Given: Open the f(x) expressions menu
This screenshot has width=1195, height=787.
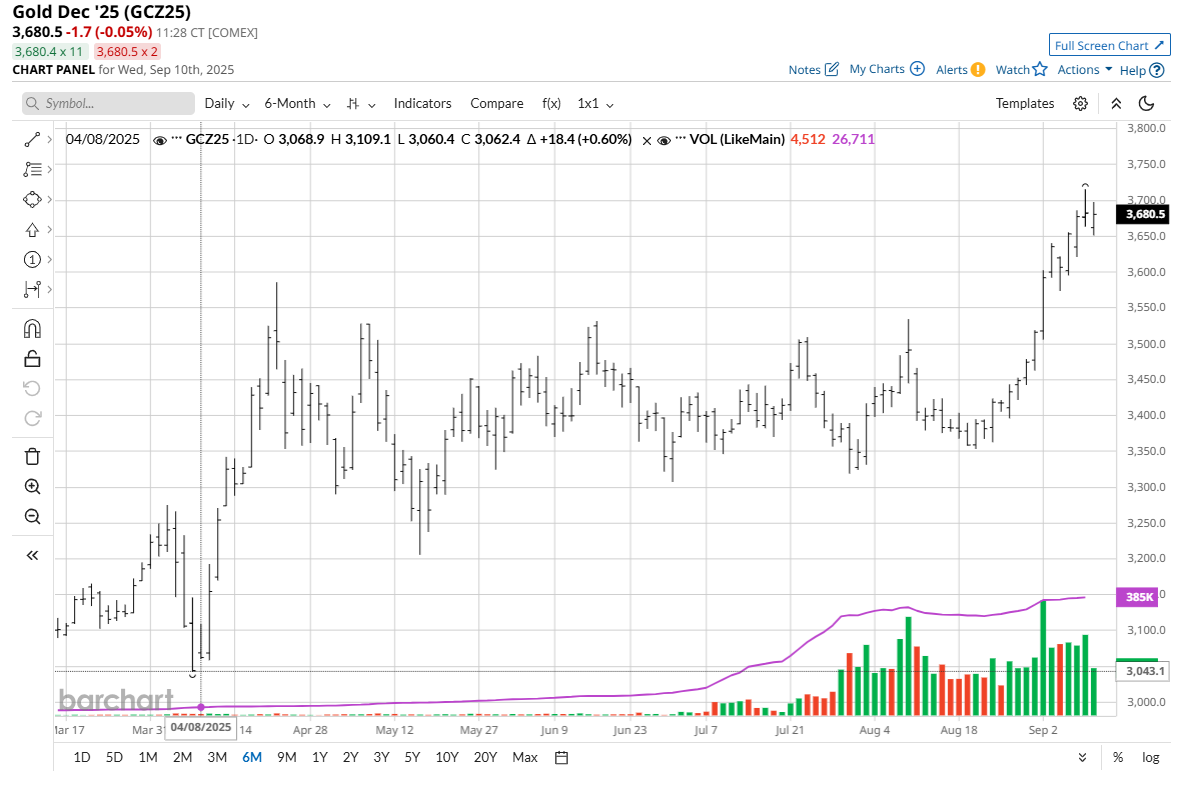Looking at the screenshot, I should (x=551, y=104).
